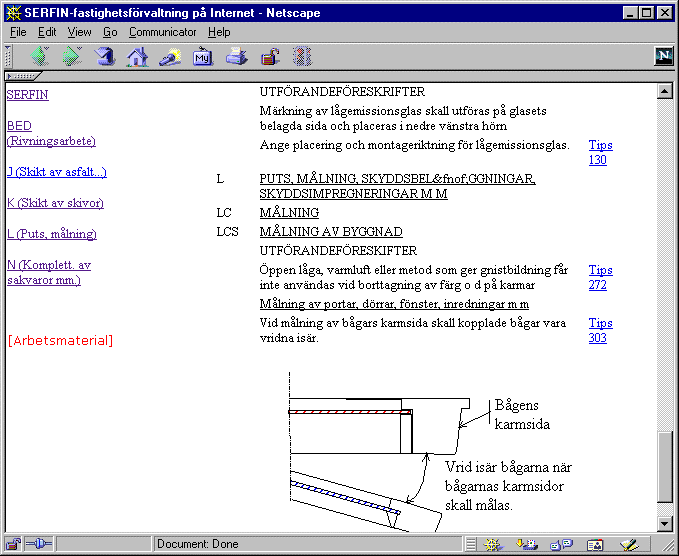Viewport: 679px width, 556px height.
Task: Open Composer from the component bar
Action: [x=629, y=544]
